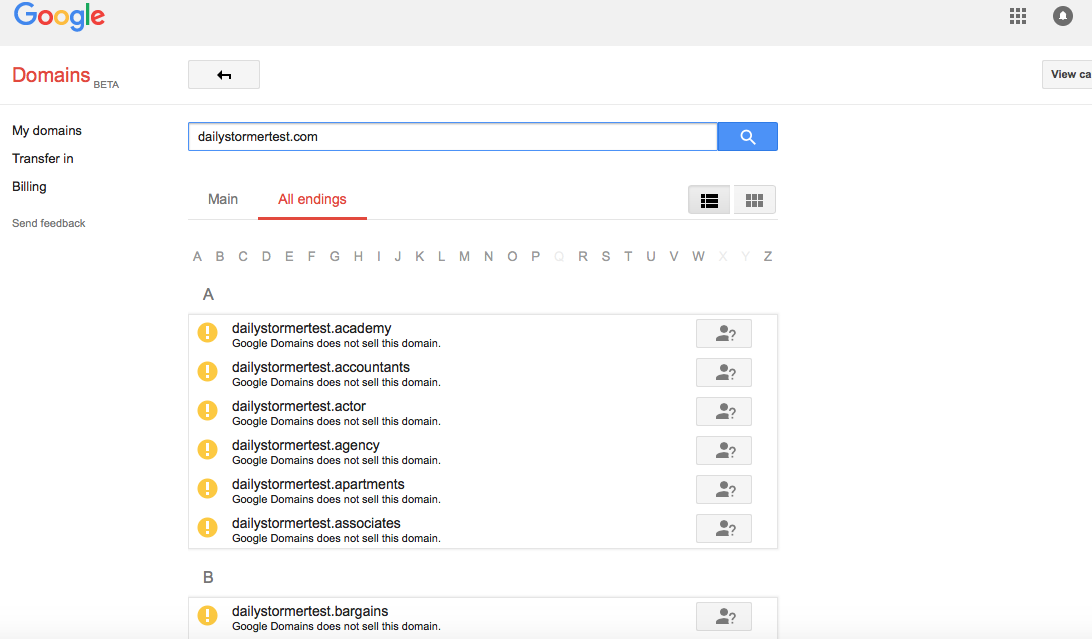Viewport: 1092px width, 639px height.
Task: Select the dailystormertest.agency domain name
Action: point(306,445)
